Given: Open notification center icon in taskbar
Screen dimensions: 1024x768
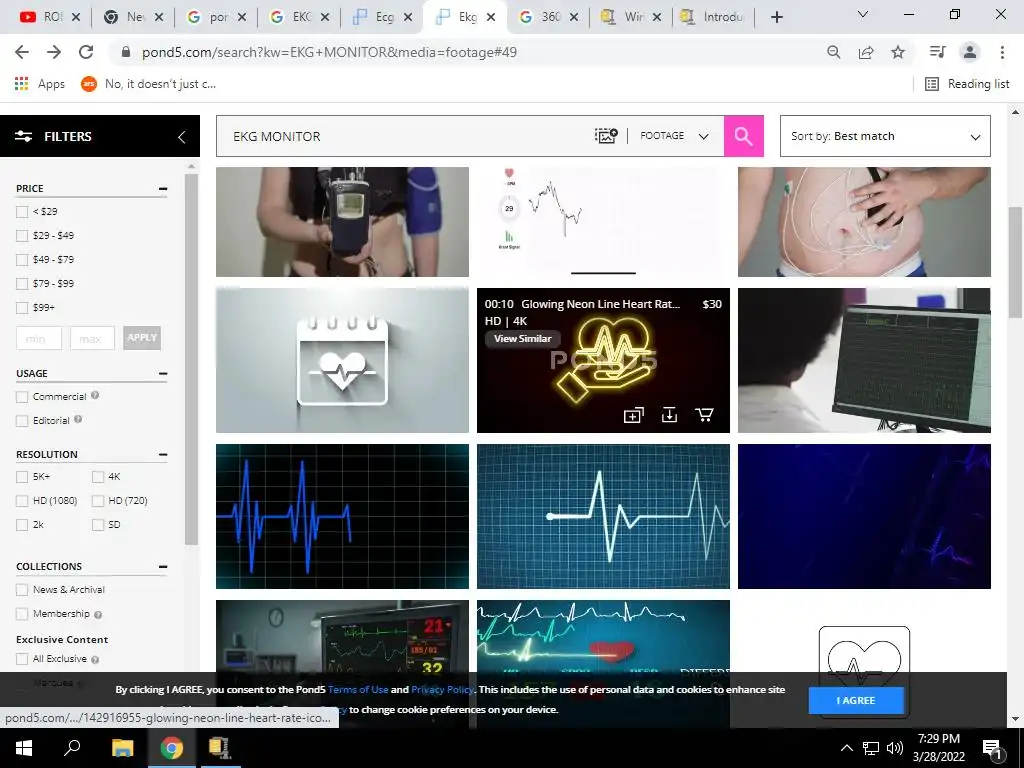Looking at the screenshot, I should pos(992,748).
